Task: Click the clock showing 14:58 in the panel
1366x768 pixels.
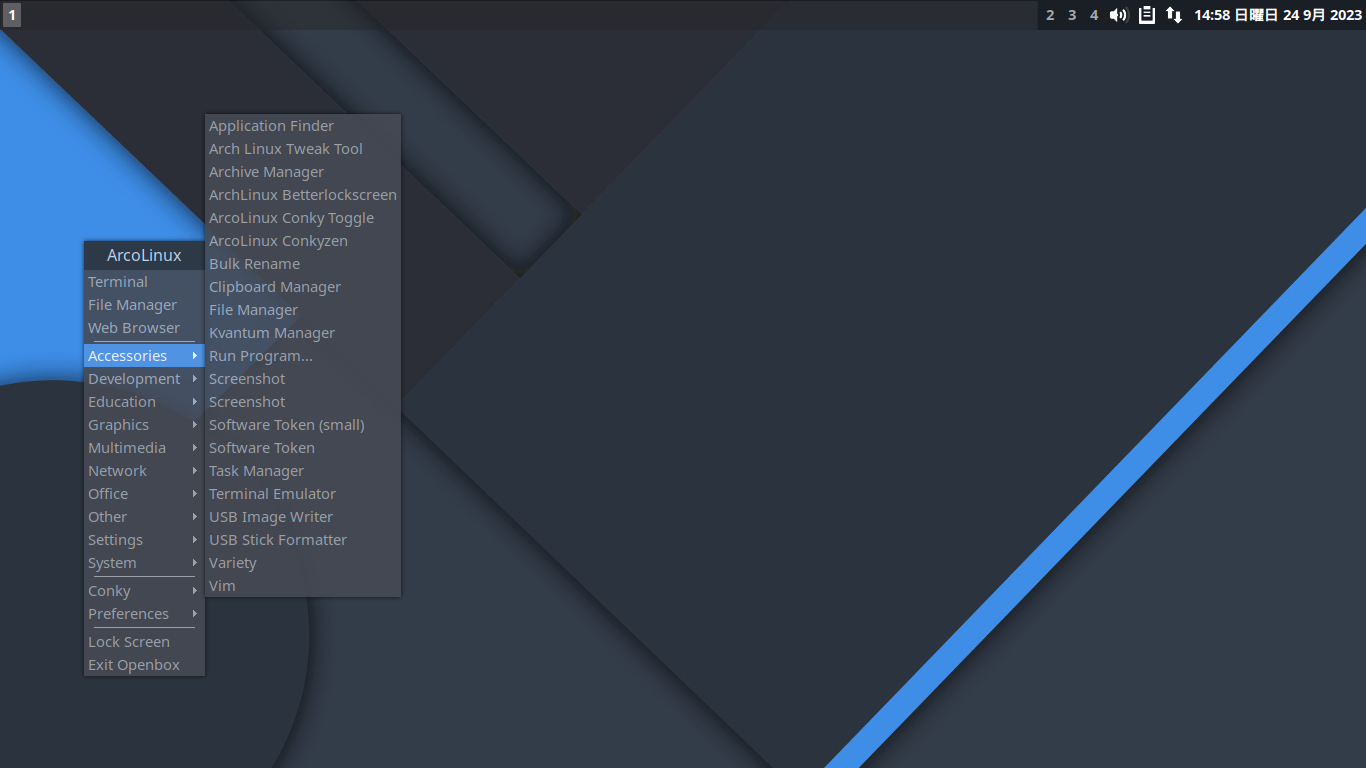Action: 1278,15
